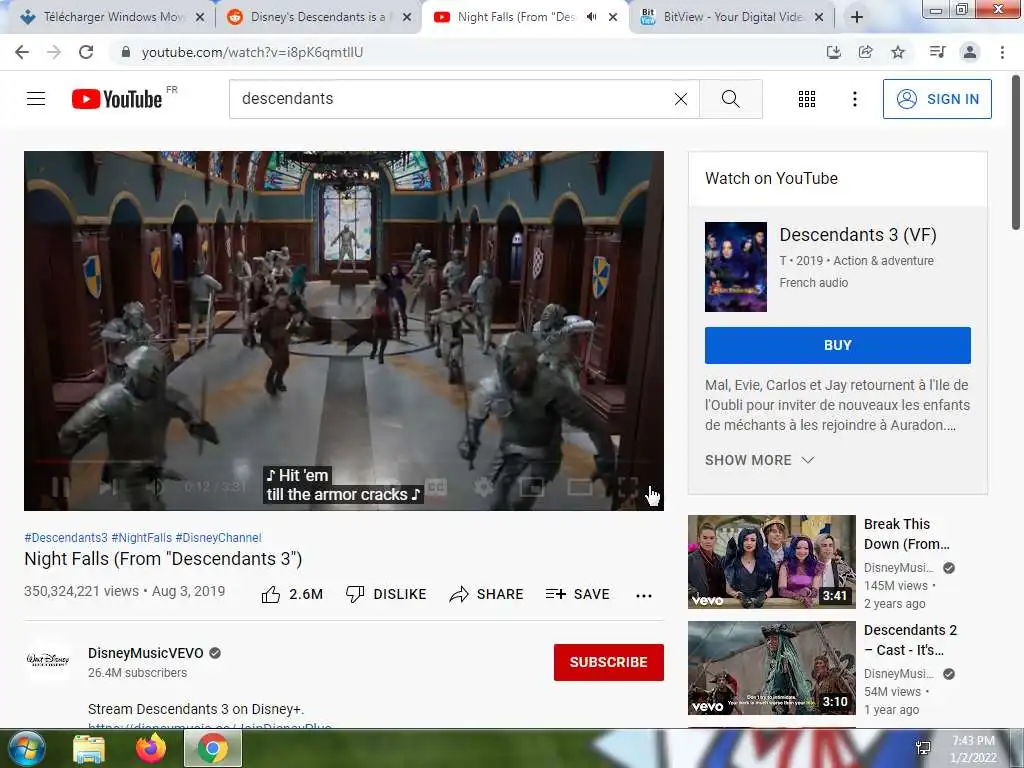Buy Descendants 3 (VF)

click(837, 345)
